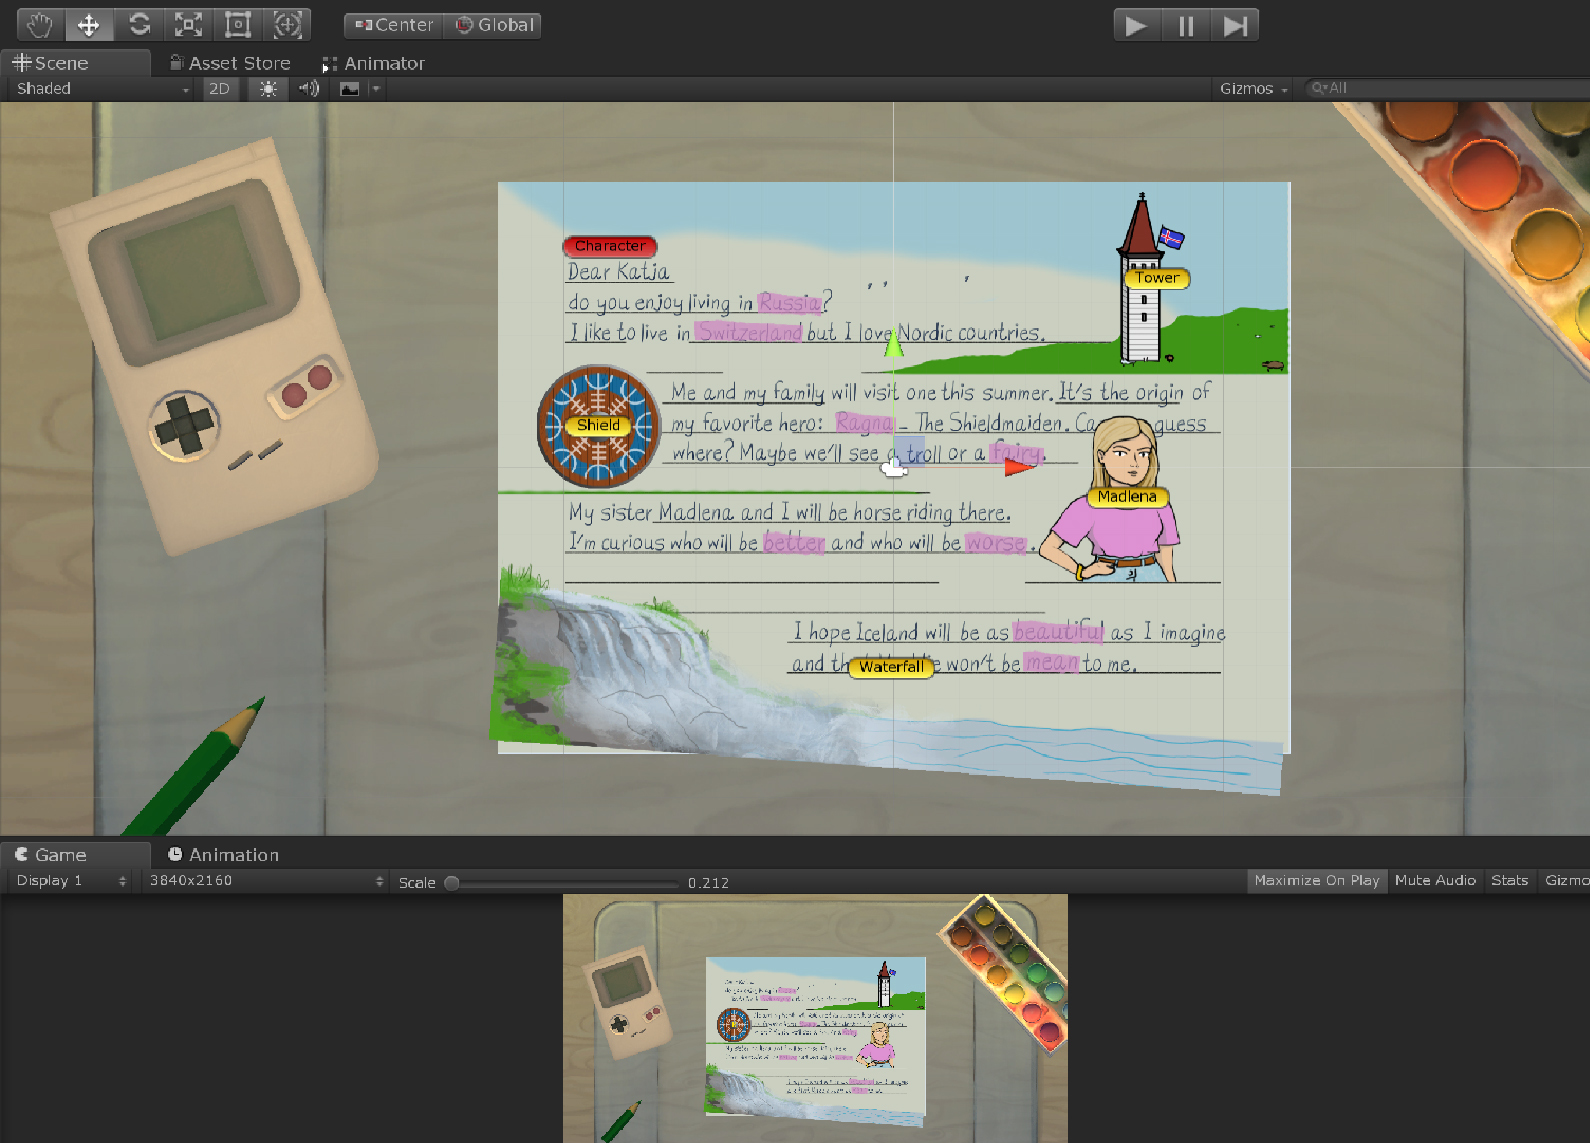Select the Waterfall label in scene
This screenshot has width=1590, height=1143.
pyautogui.click(x=891, y=667)
